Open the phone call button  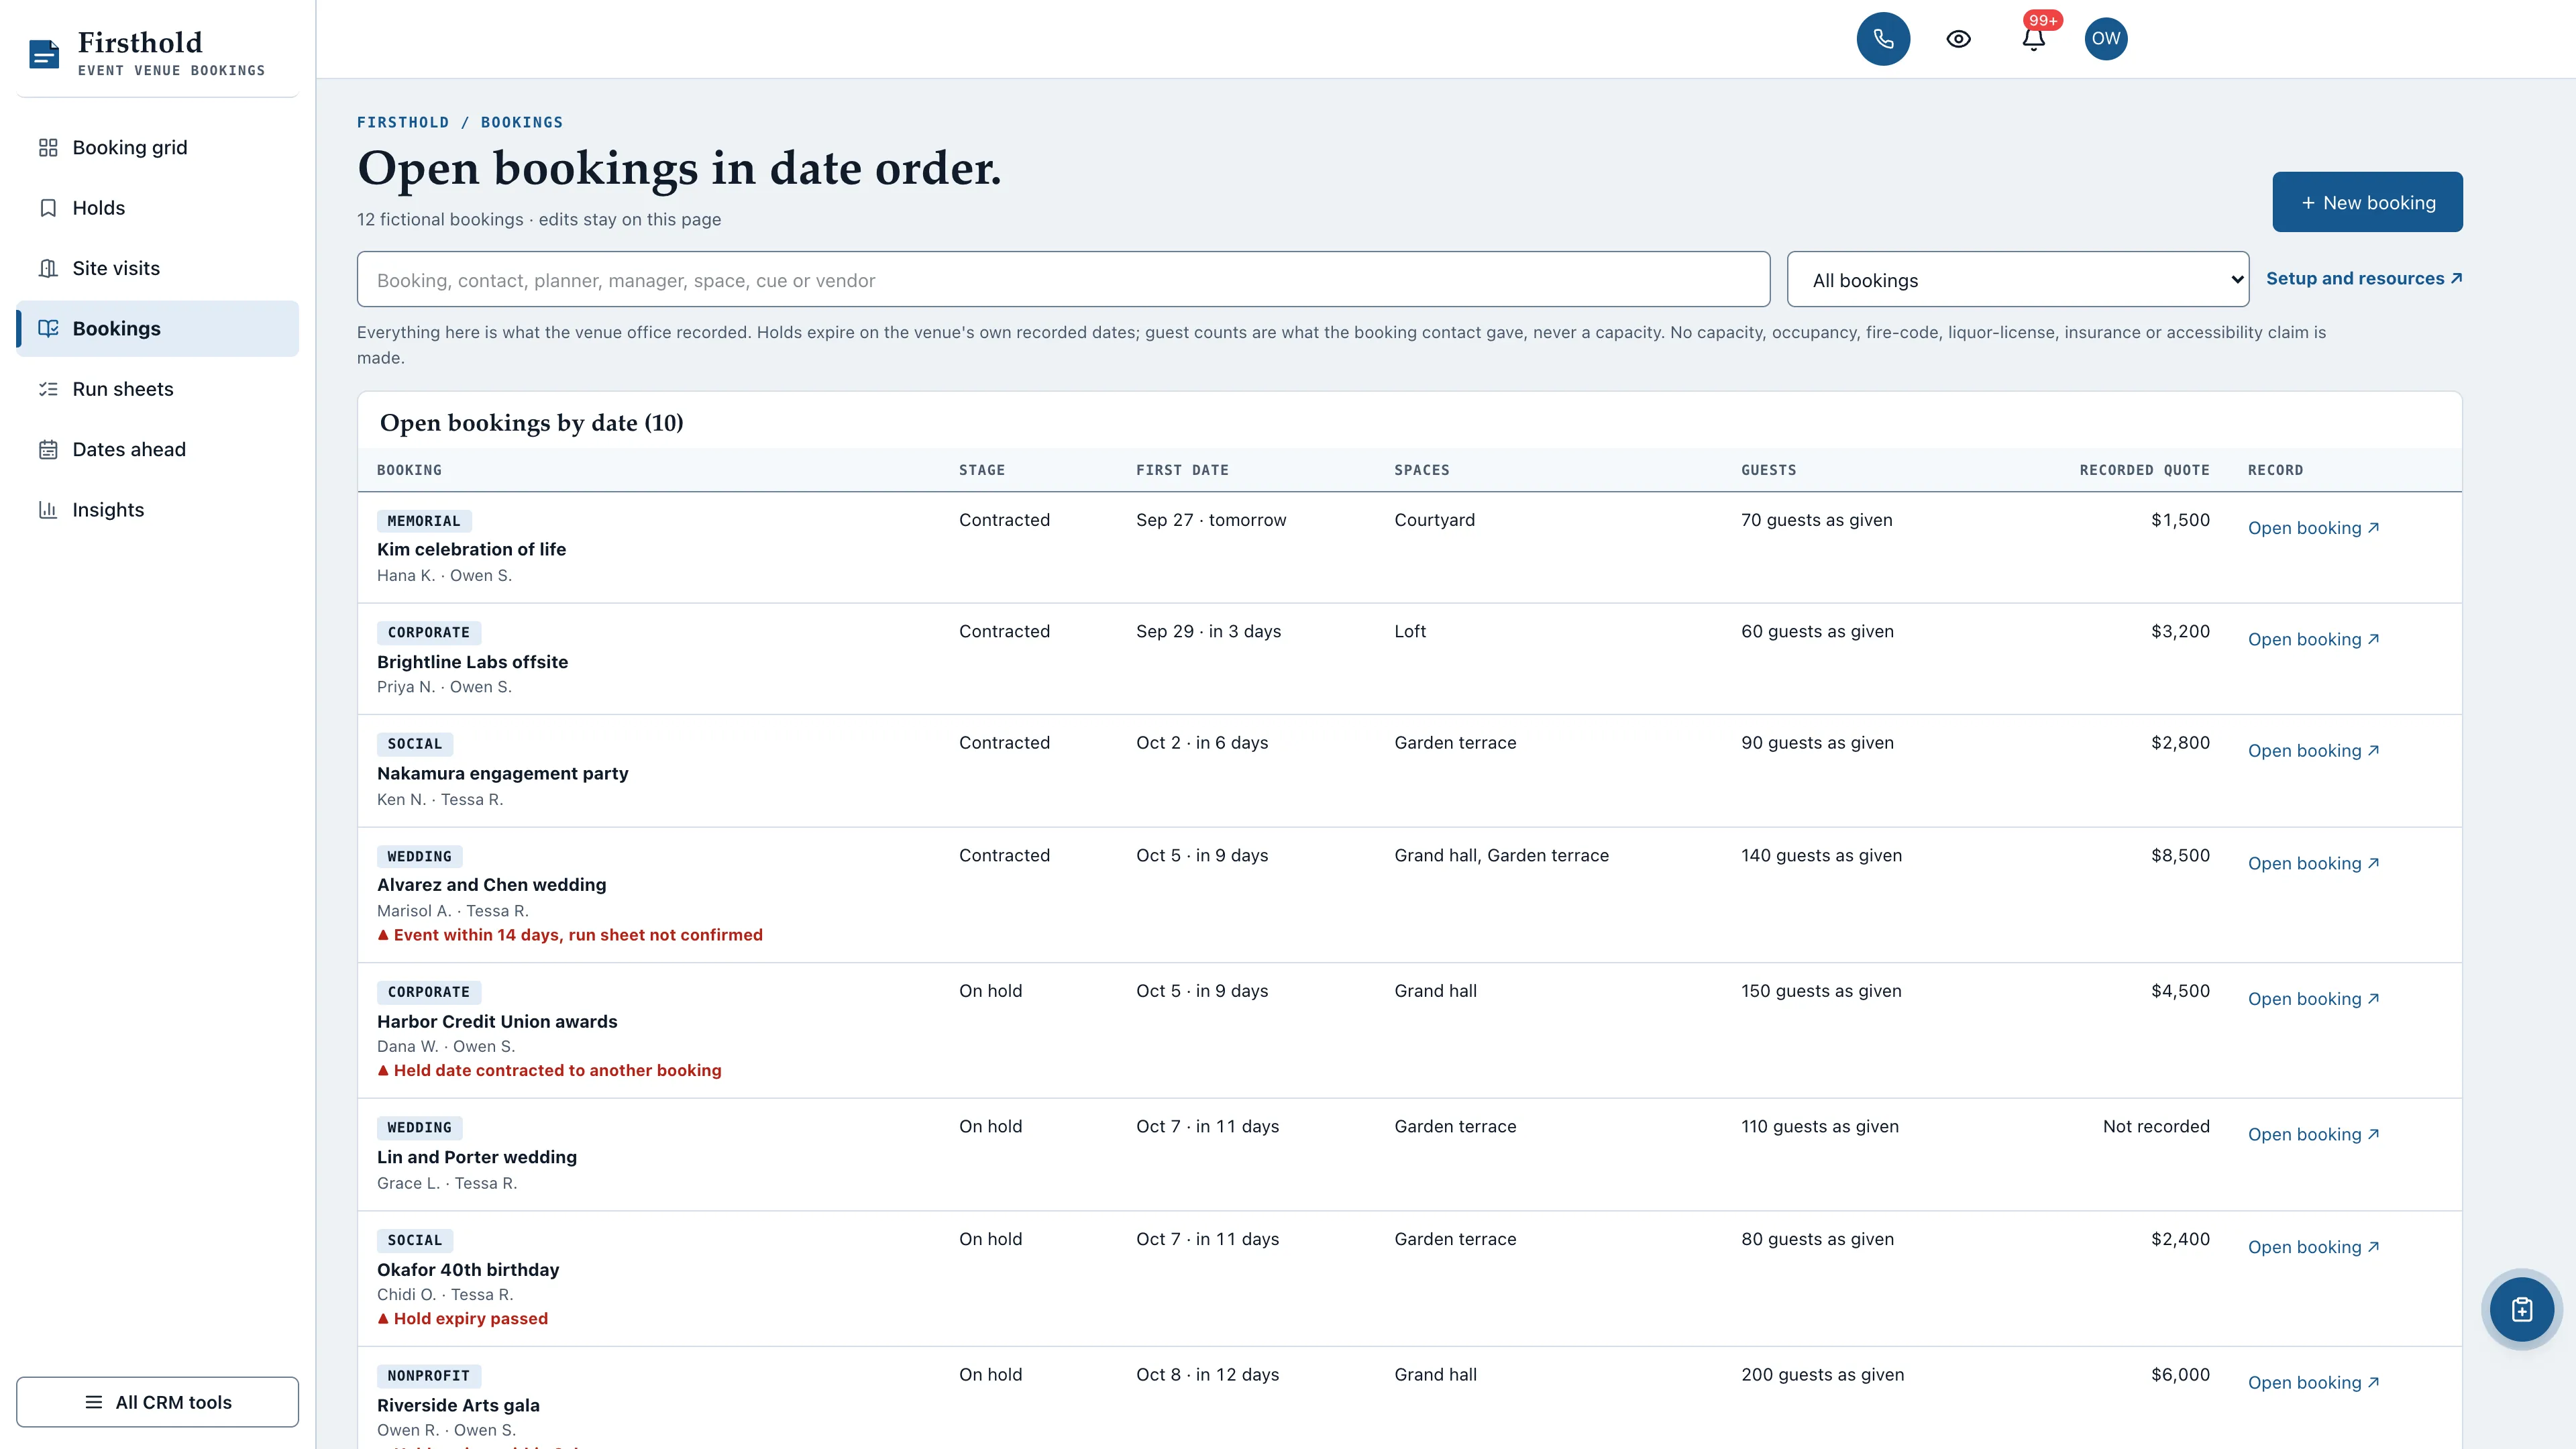pos(1883,39)
